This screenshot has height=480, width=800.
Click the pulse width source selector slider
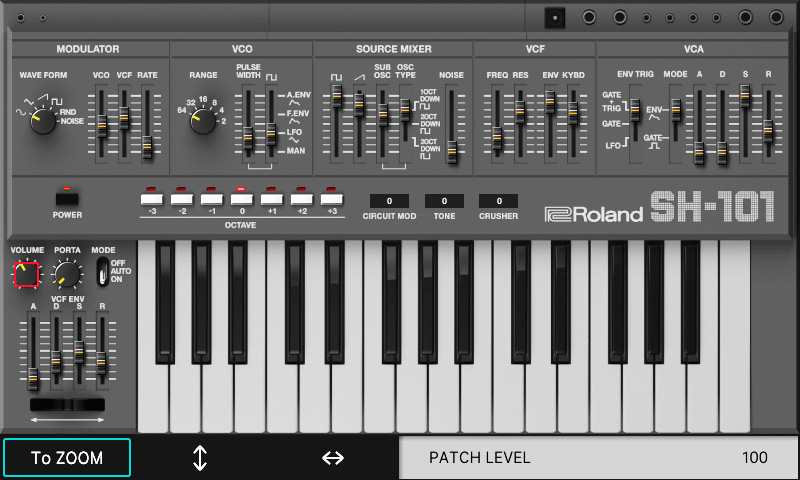click(x=271, y=134)
